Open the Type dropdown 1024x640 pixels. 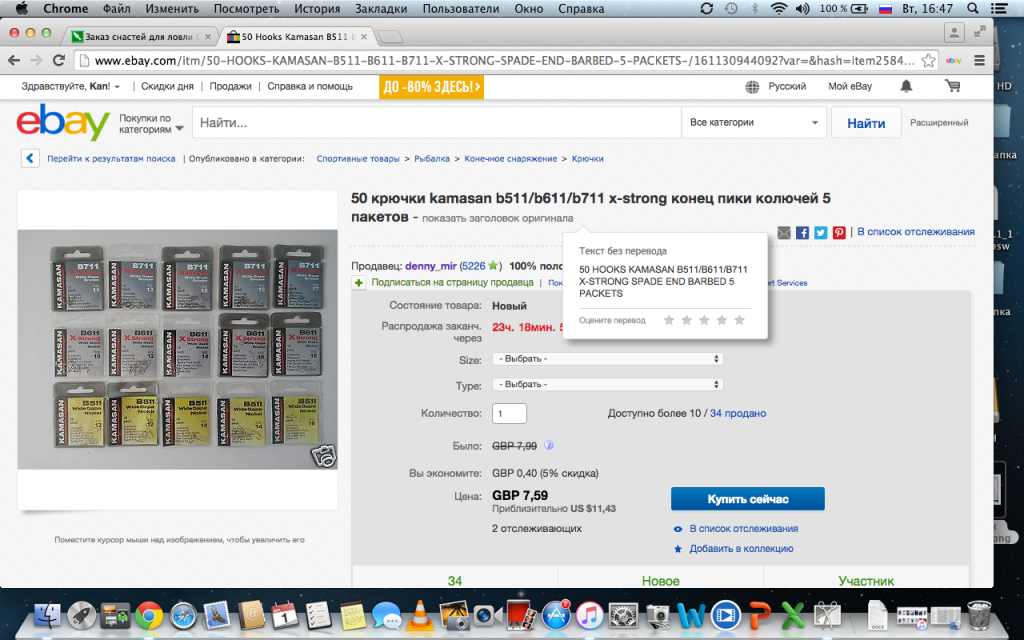coord(607,384)
